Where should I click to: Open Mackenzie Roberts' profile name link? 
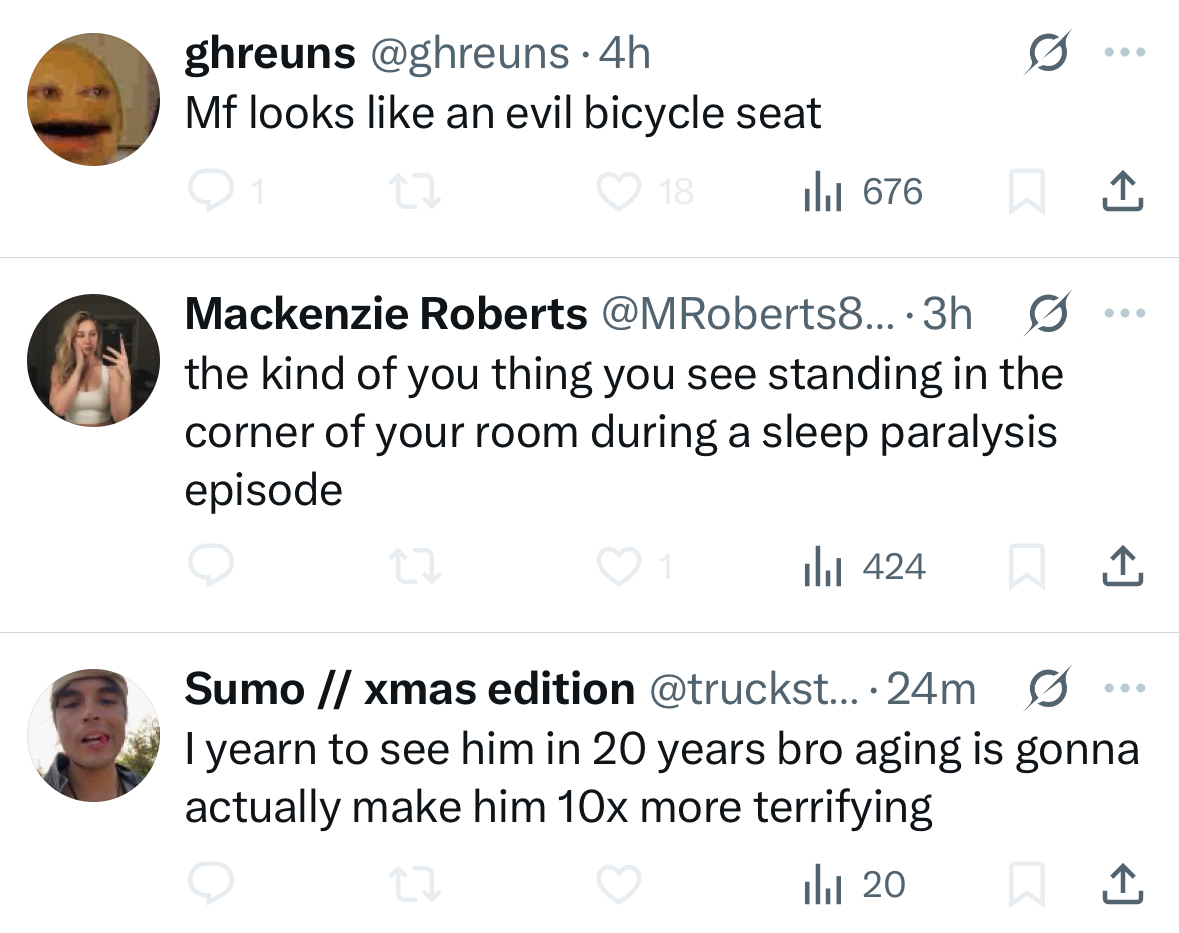pos(386,314)
